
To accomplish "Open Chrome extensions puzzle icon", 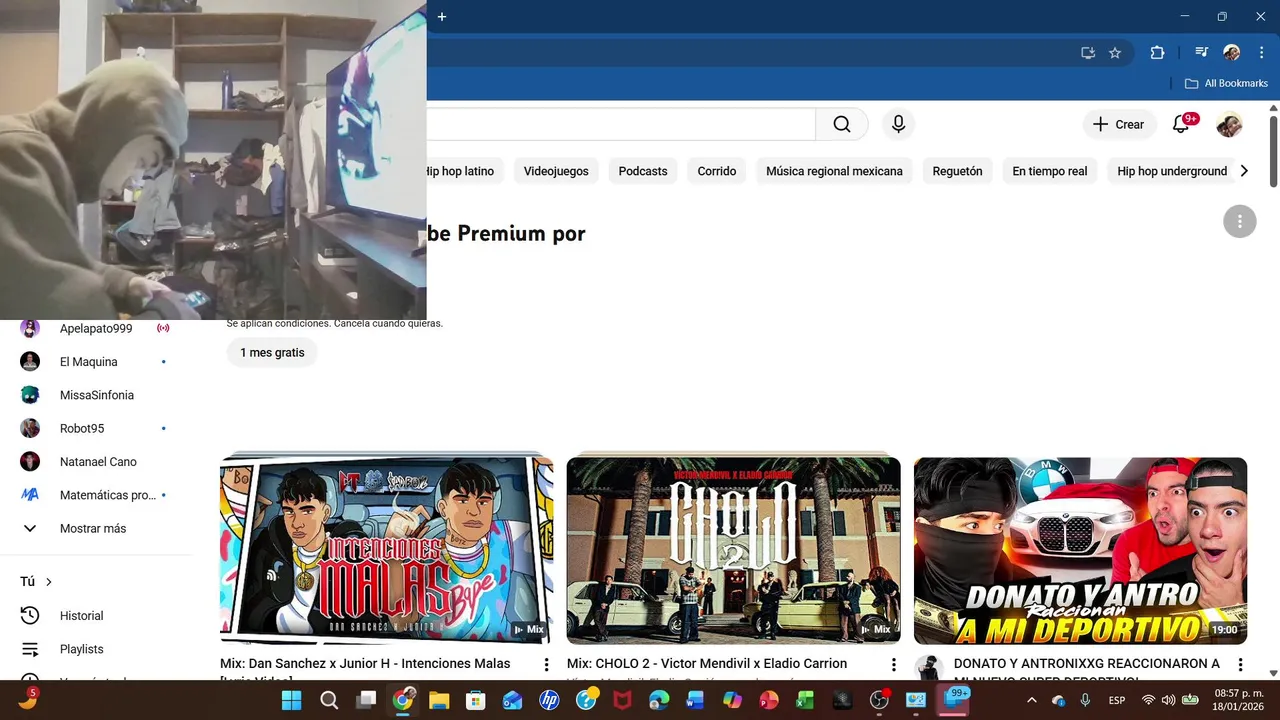I will coord(1158,53).
